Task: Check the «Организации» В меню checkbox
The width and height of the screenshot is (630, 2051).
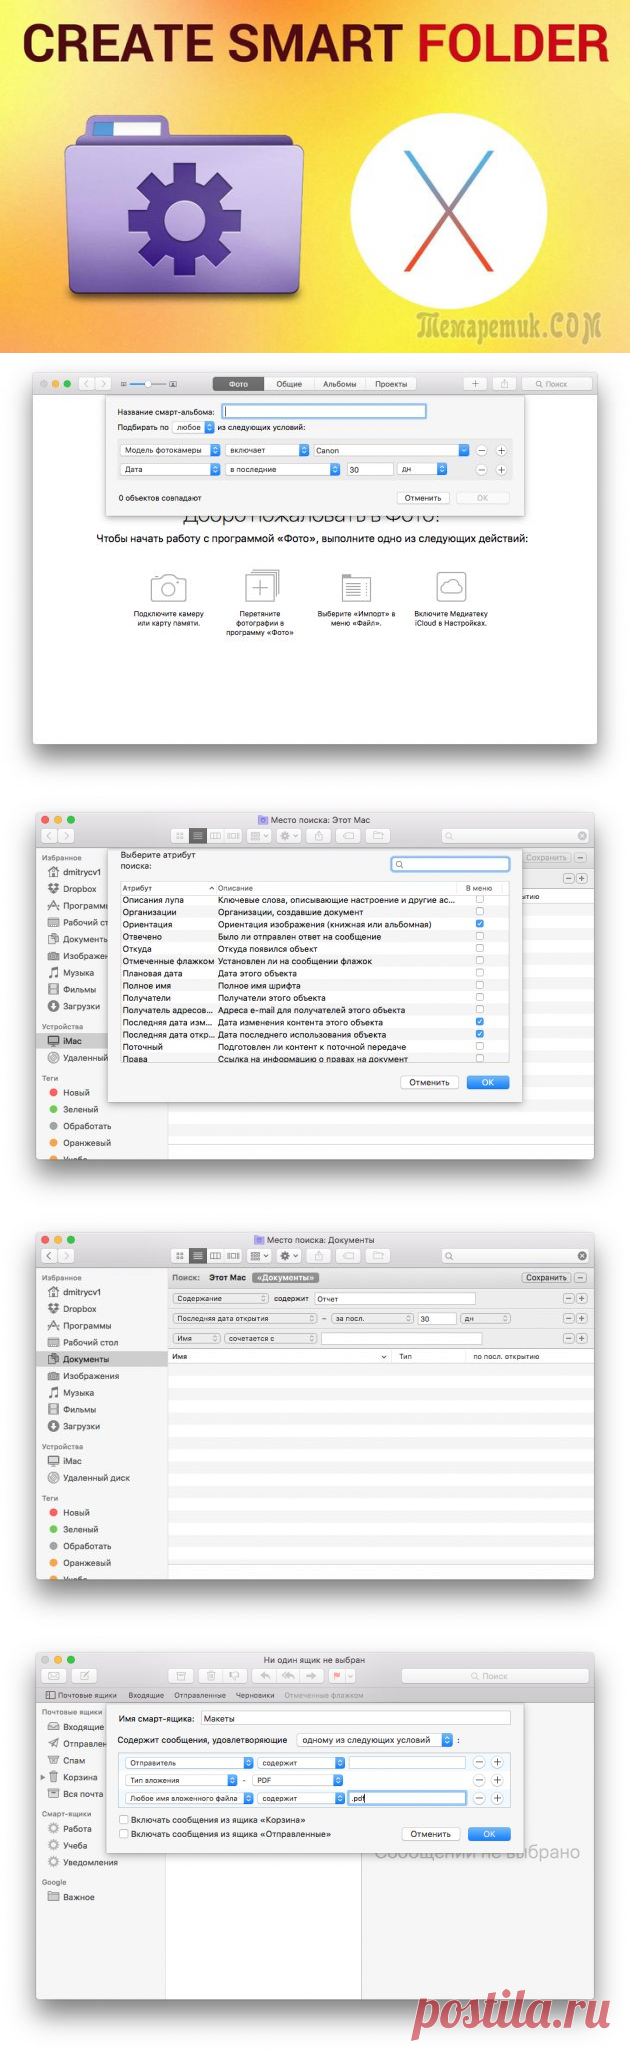Action: 480,913
